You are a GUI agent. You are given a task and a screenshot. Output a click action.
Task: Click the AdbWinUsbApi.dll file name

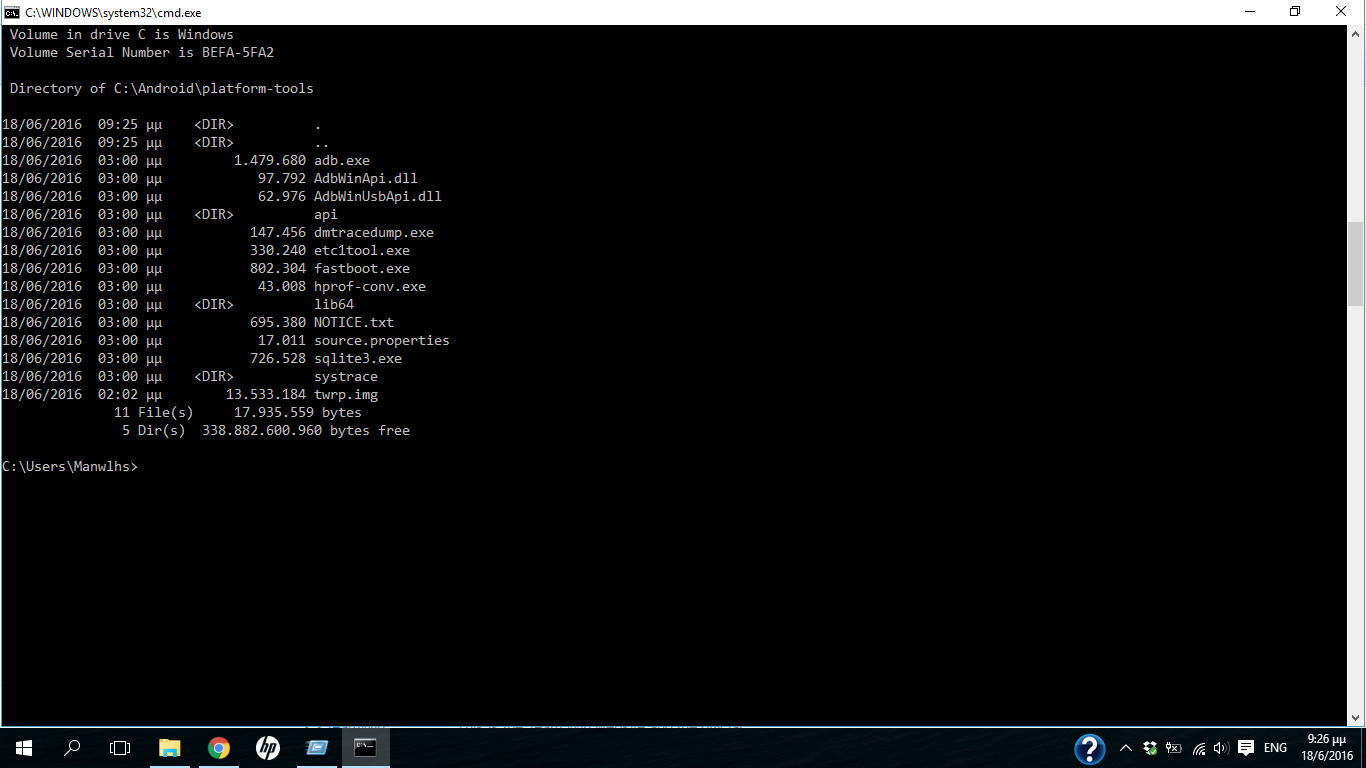click(x=378, y=196)
